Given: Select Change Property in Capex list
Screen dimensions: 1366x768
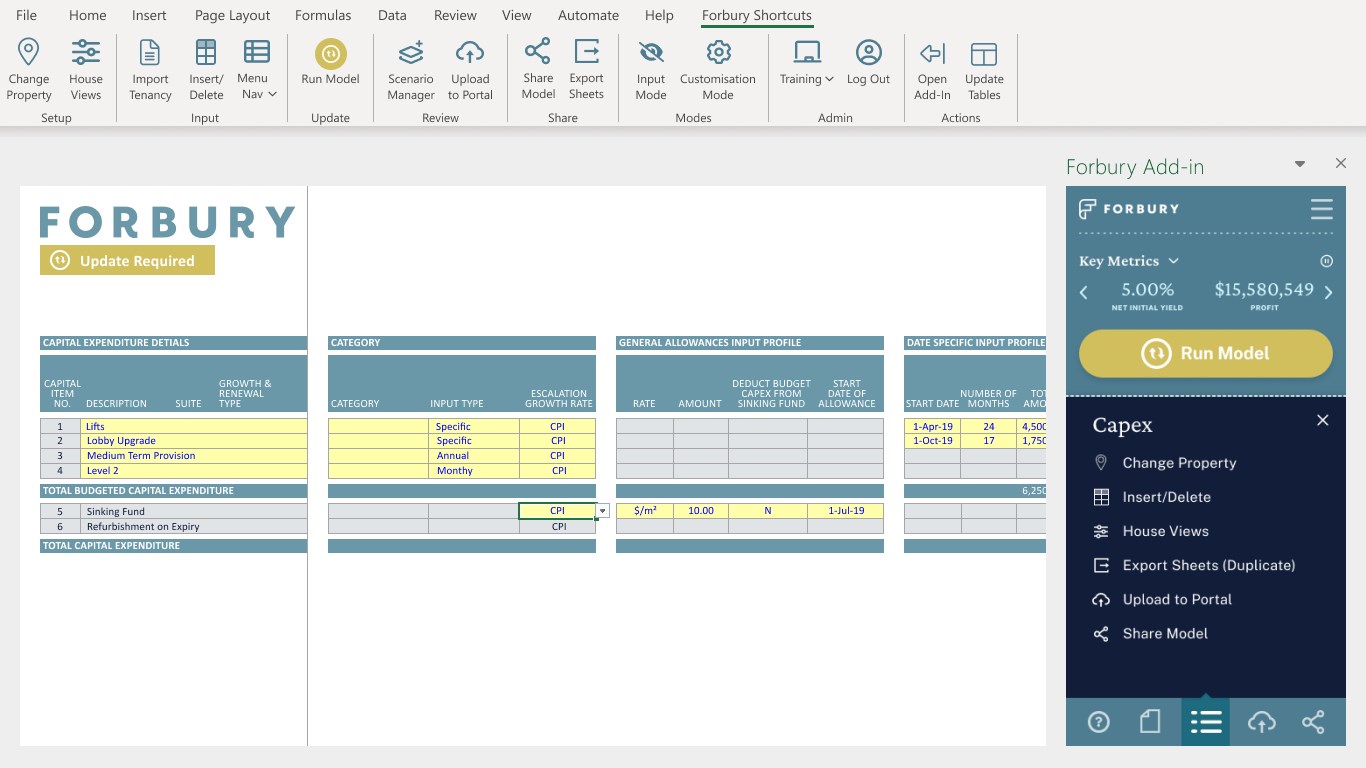Looking at the screenshot, I should 1166,463.
